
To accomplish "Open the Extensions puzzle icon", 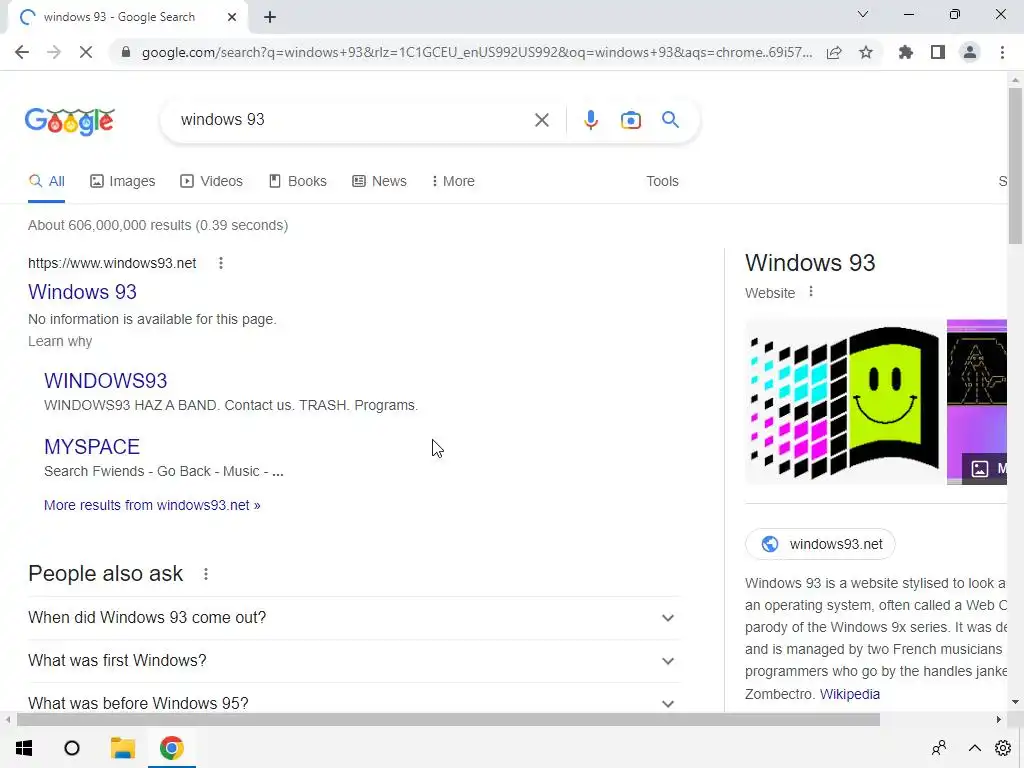I will (906, 52).
